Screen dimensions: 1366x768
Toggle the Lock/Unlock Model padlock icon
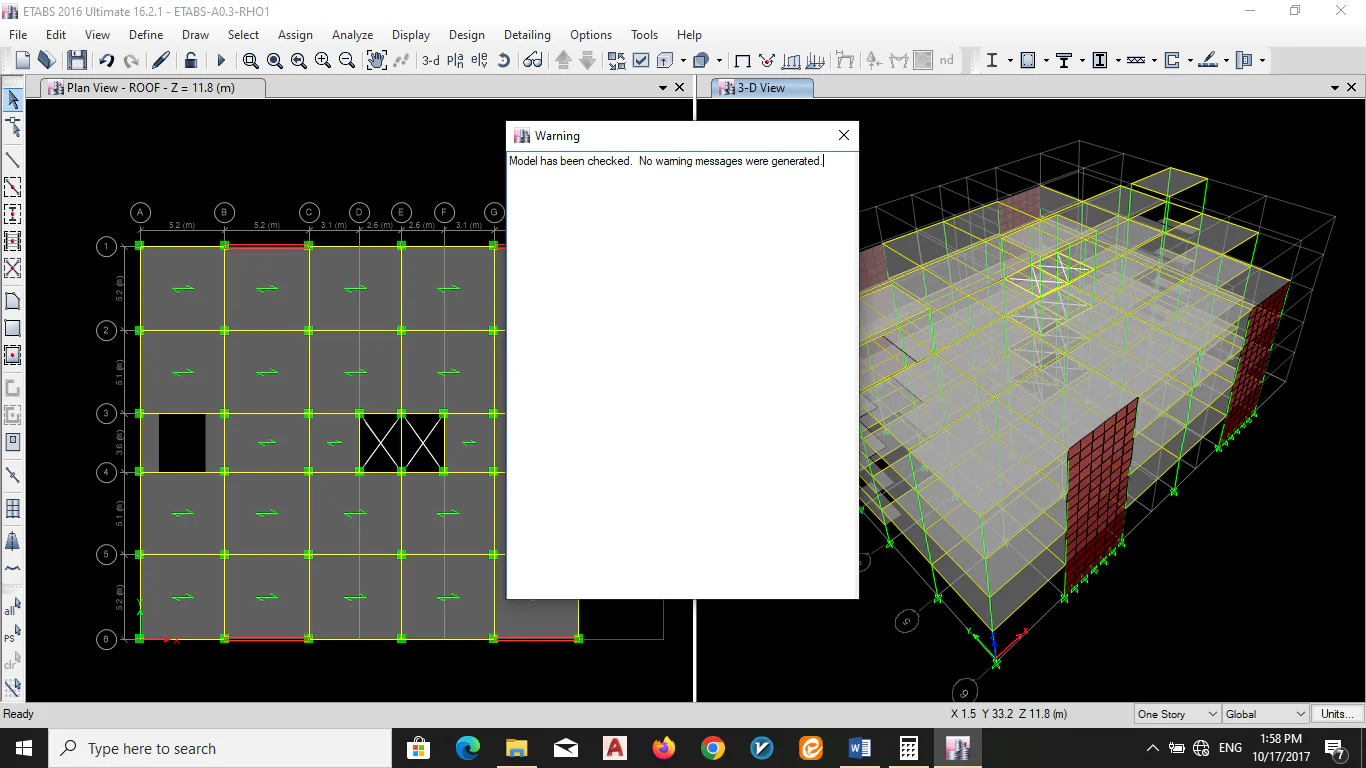click(190, 61)
